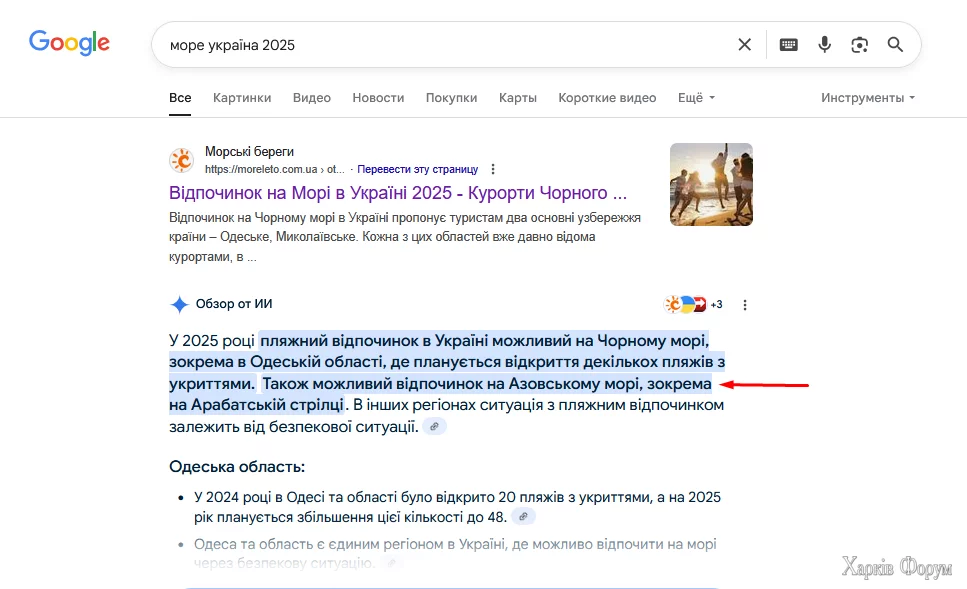The image size is (967, 589).
Task: Switch to the Покупки tab
Action: [x=451, y=97]
